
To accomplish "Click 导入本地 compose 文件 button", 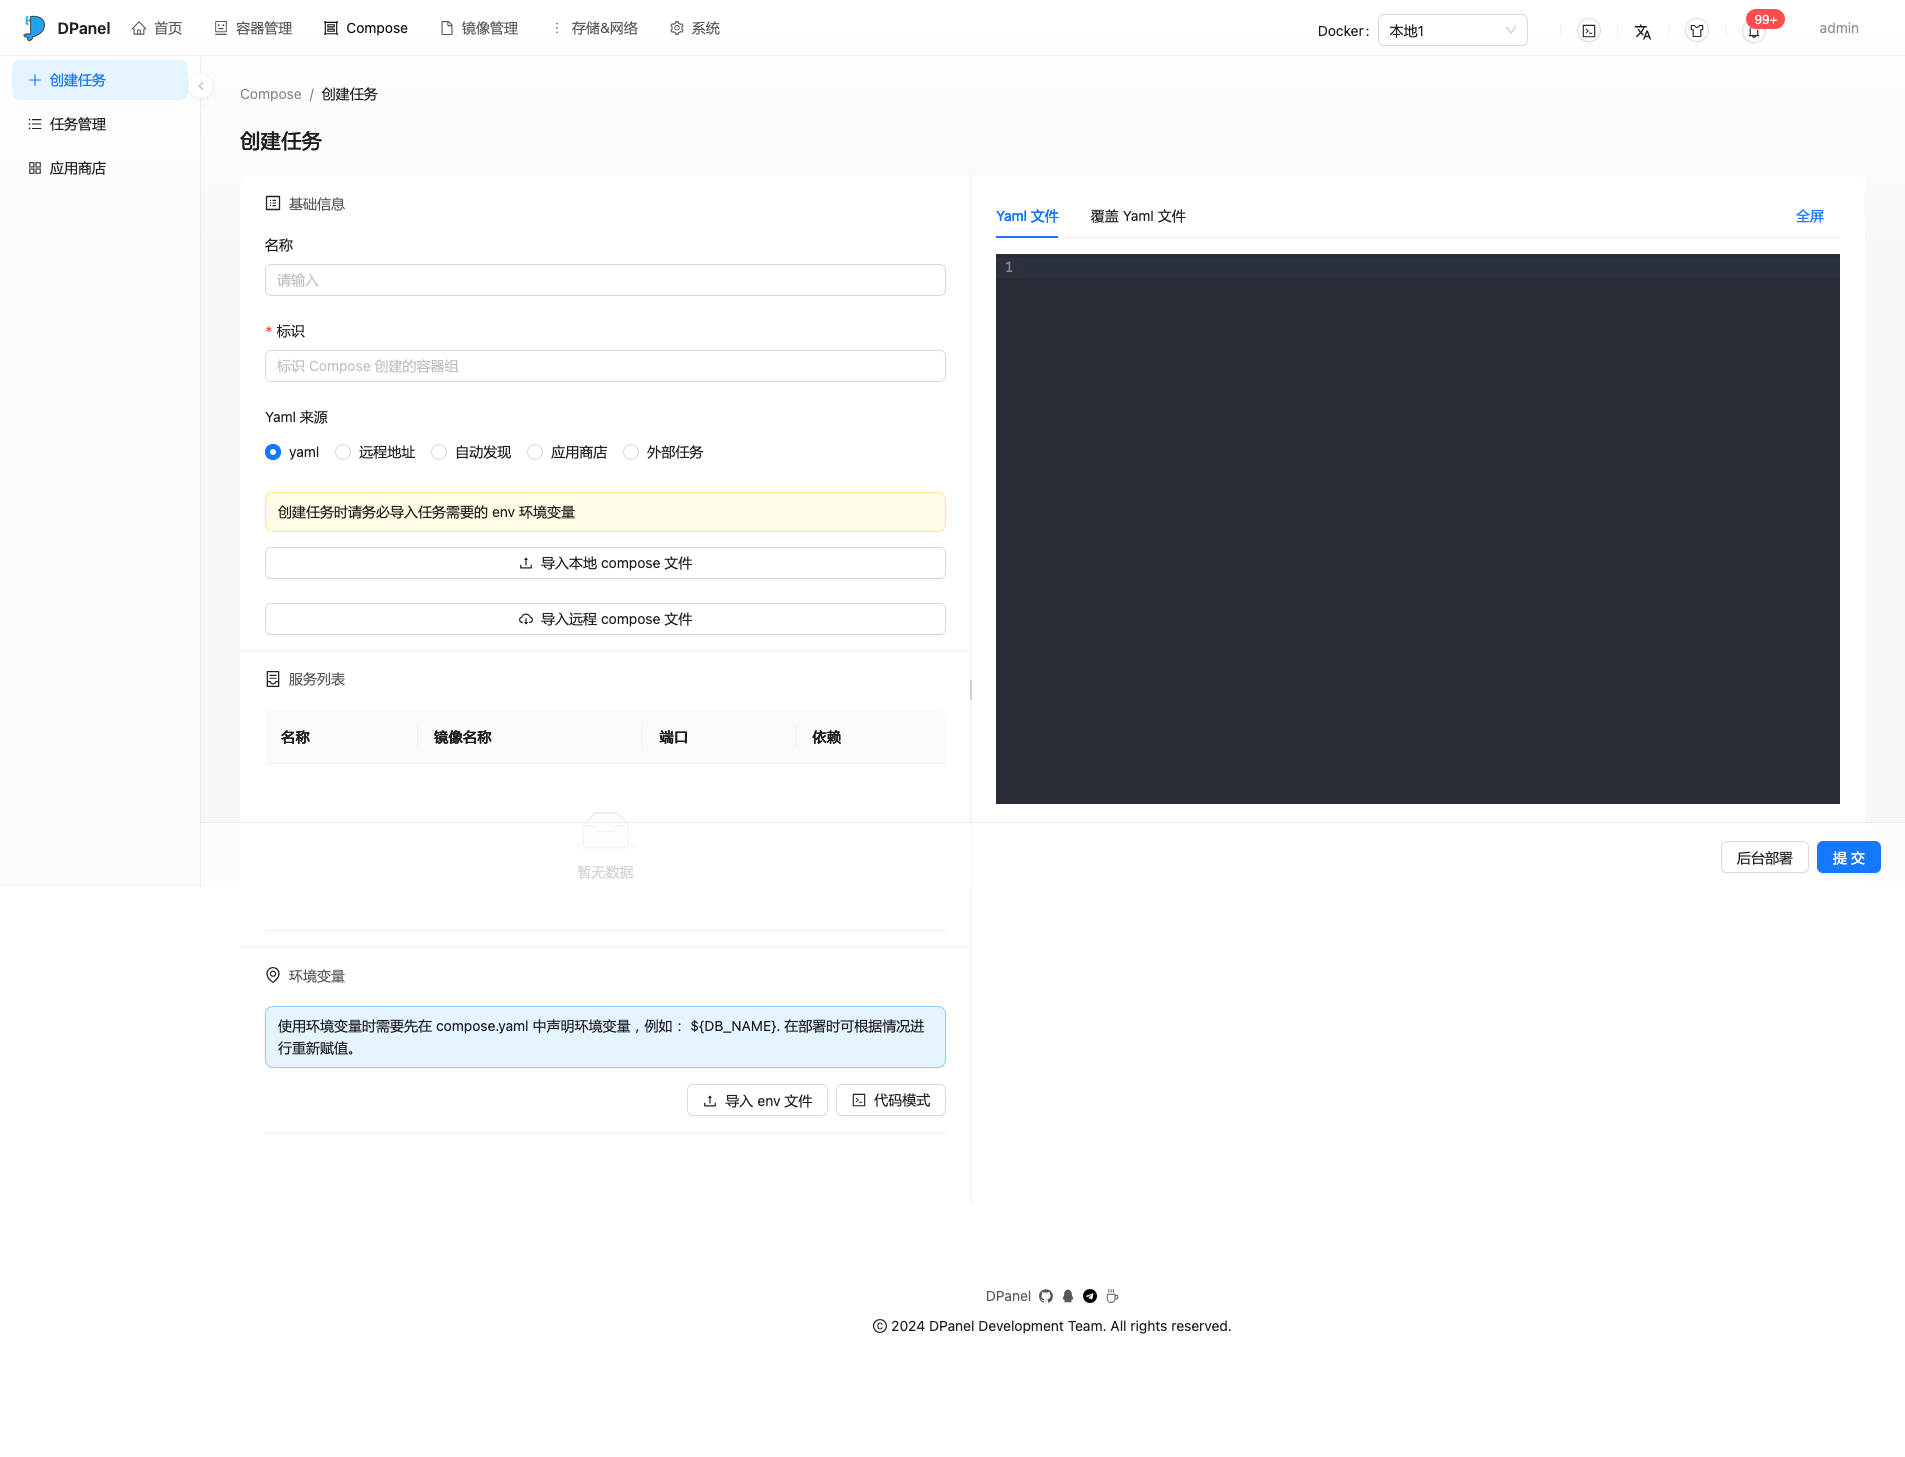I will pos(605,563).
